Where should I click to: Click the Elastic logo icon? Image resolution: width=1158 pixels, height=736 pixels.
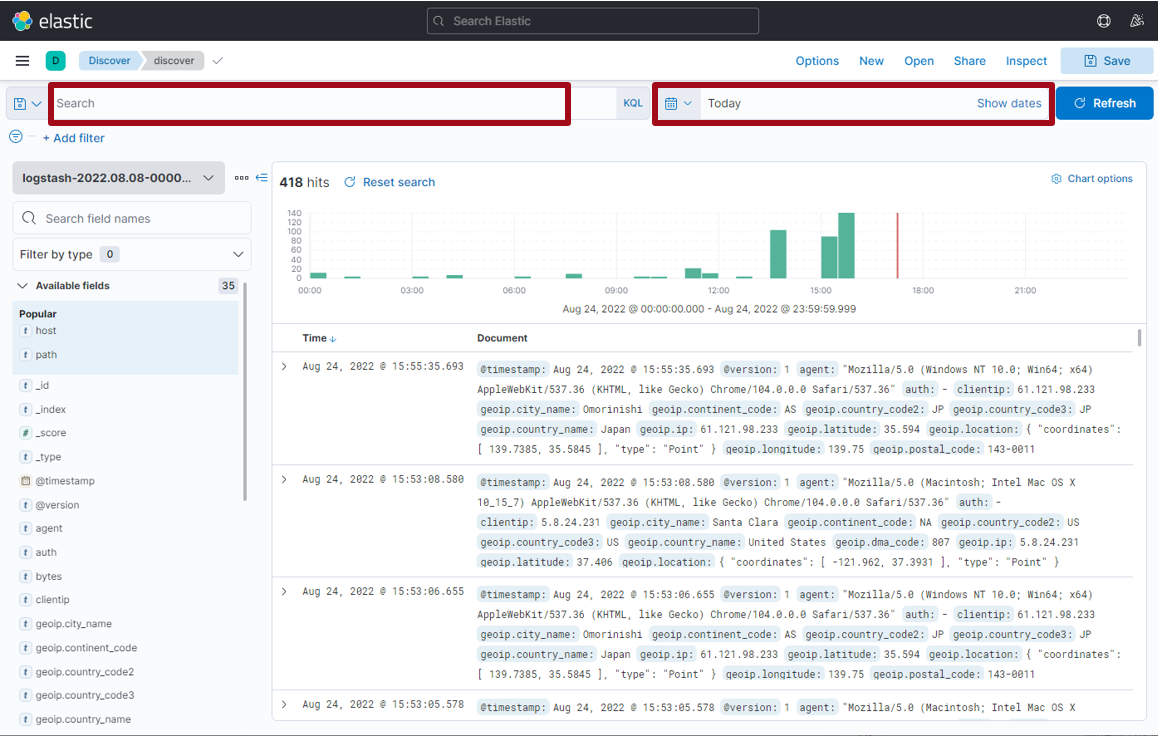(x=22, y=20)
